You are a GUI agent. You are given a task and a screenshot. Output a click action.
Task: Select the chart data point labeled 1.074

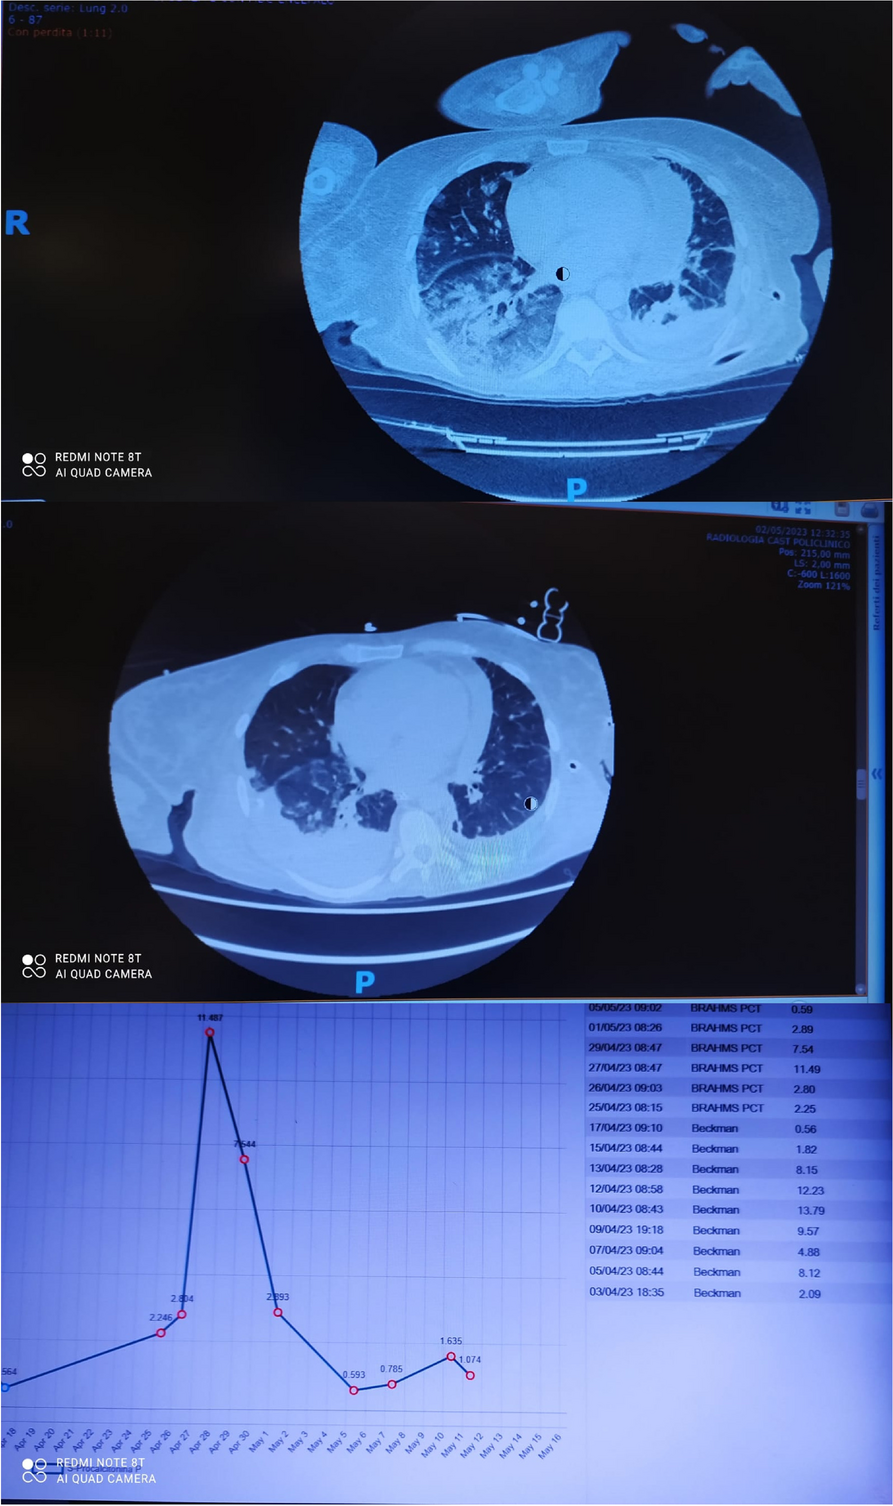click(x=470, y=1376)
